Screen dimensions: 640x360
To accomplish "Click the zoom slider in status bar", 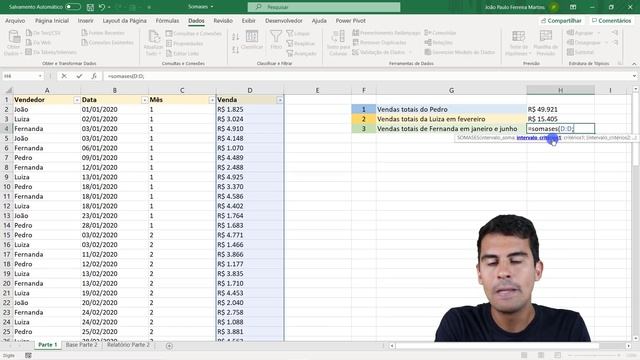I will pyautogui.click(x=594, y=356).
